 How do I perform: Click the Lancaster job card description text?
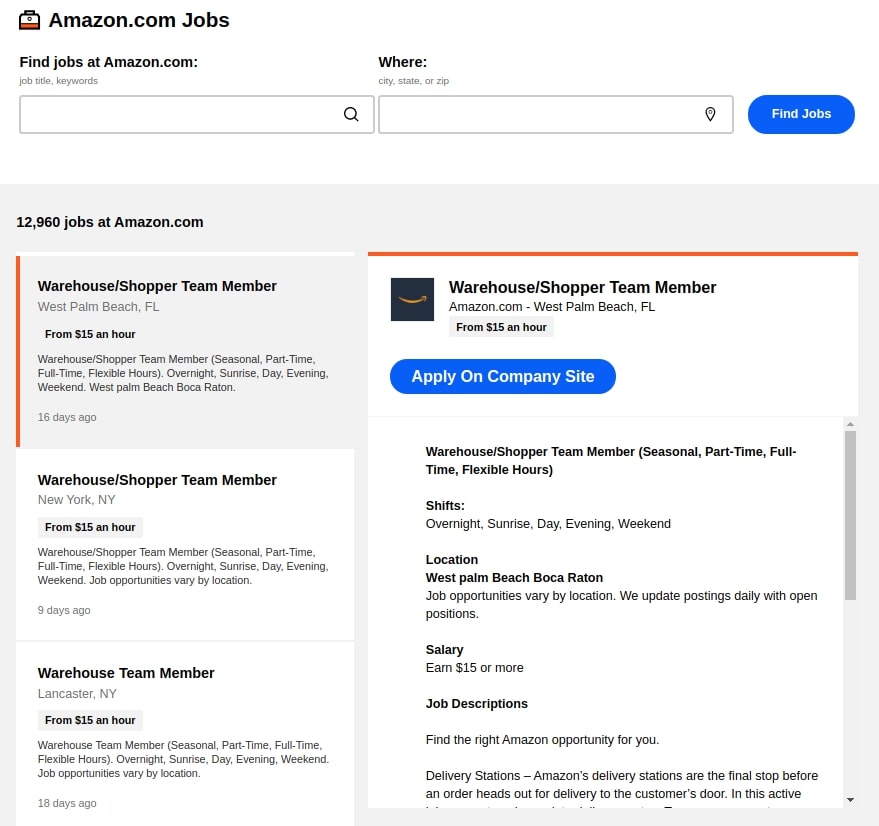coord(183,759)
